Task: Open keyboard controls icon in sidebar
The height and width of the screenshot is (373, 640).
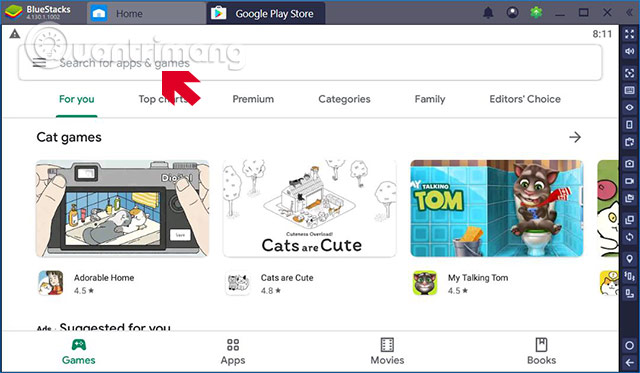Action: 629,90
